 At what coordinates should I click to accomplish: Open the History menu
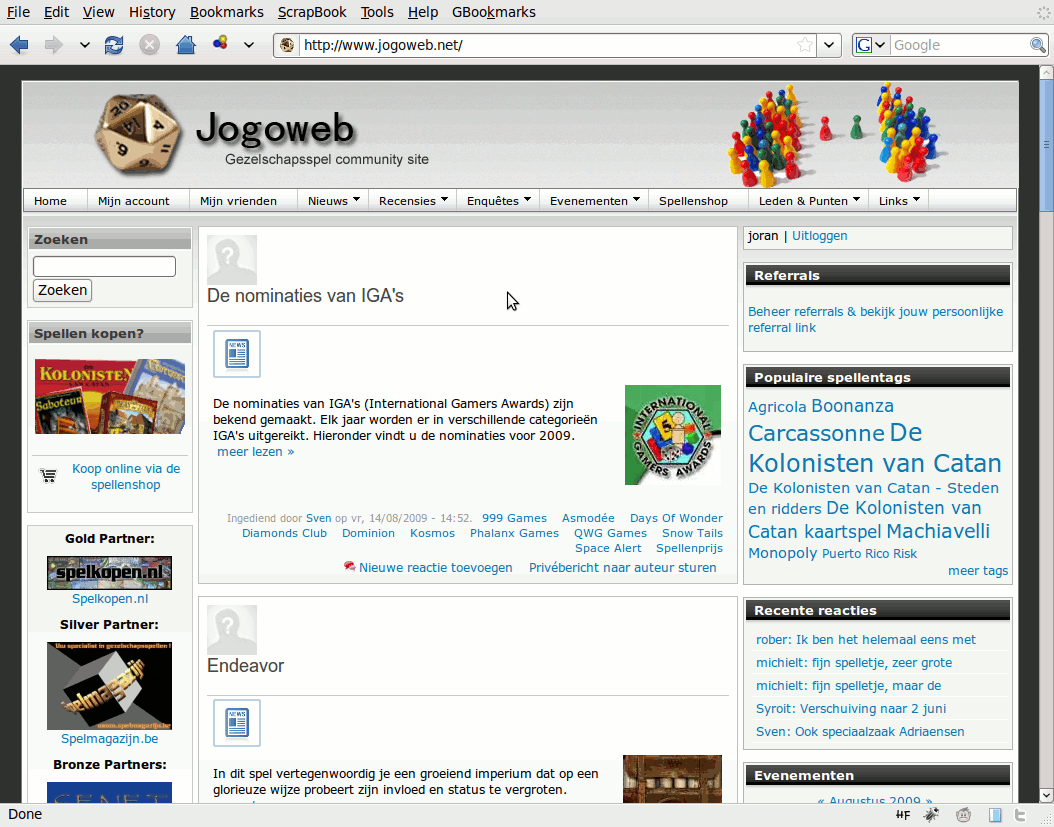pos(152,12)
